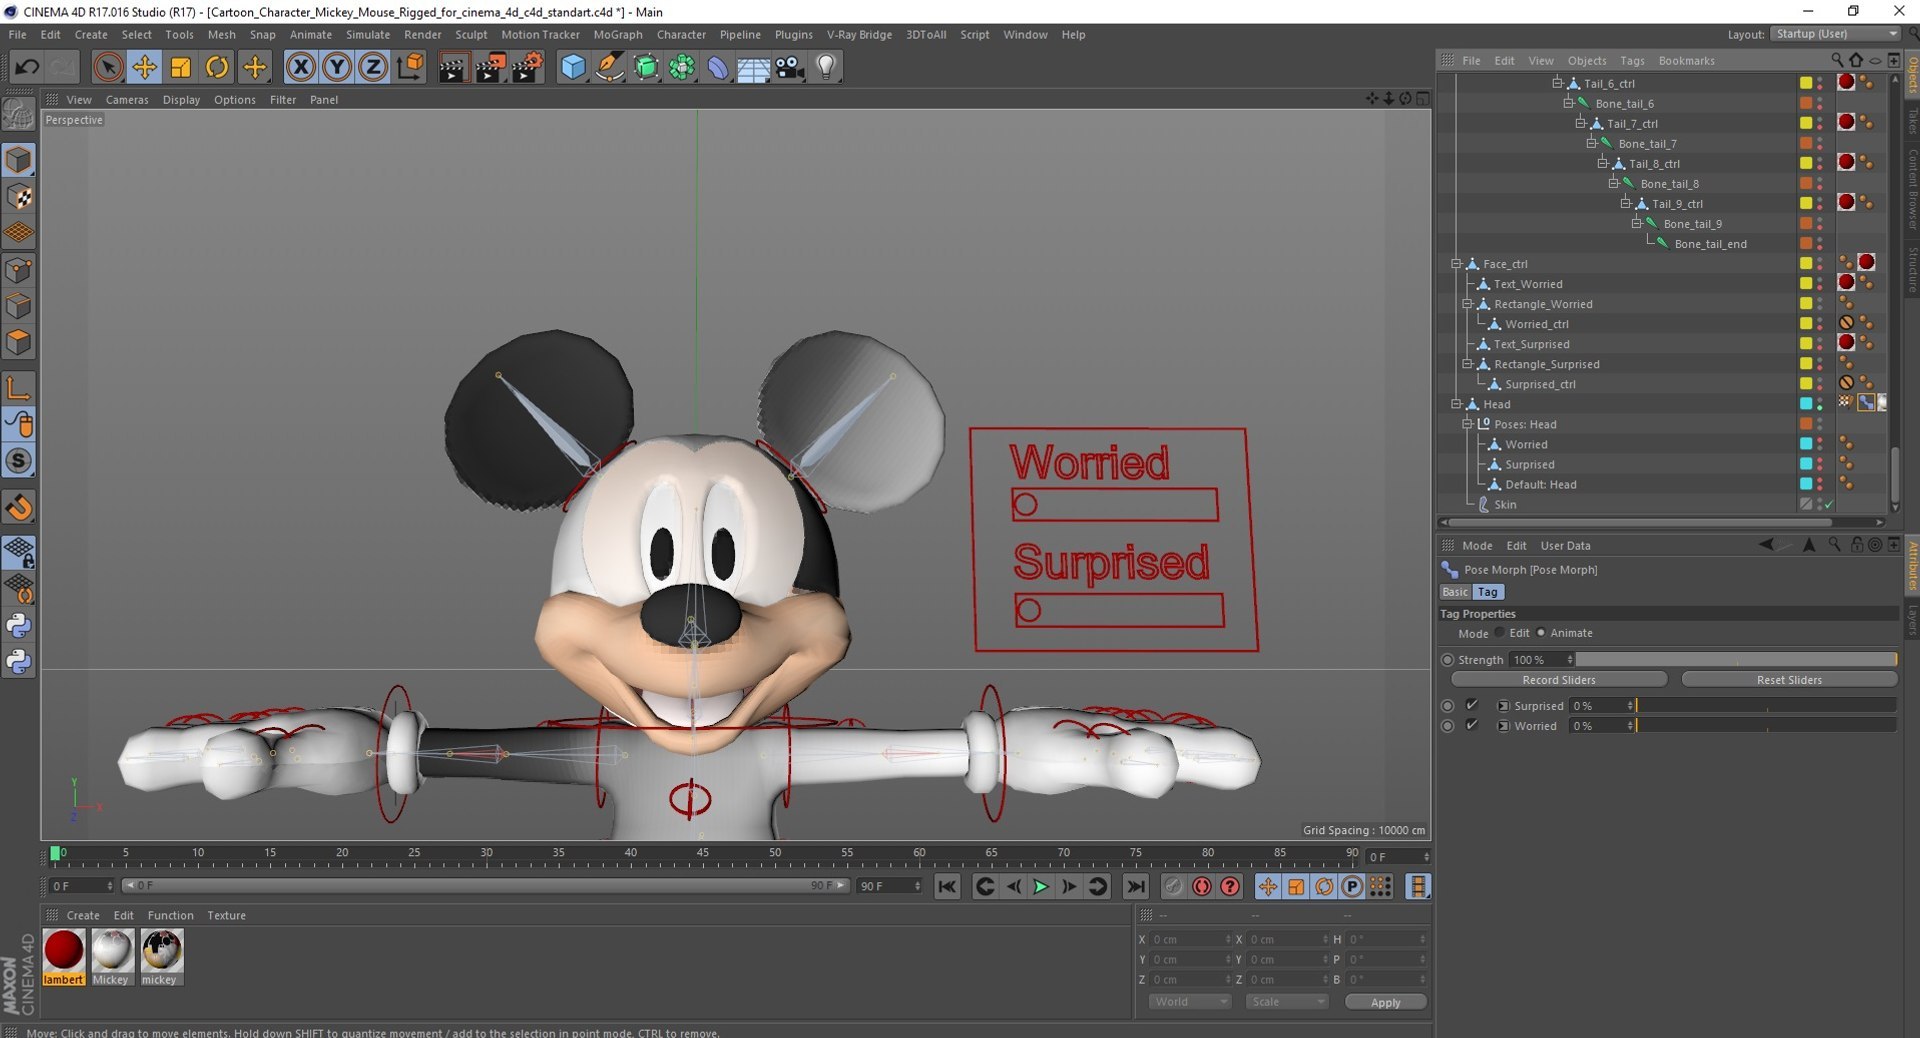Click Reset Sliders button

[1789, 680]
